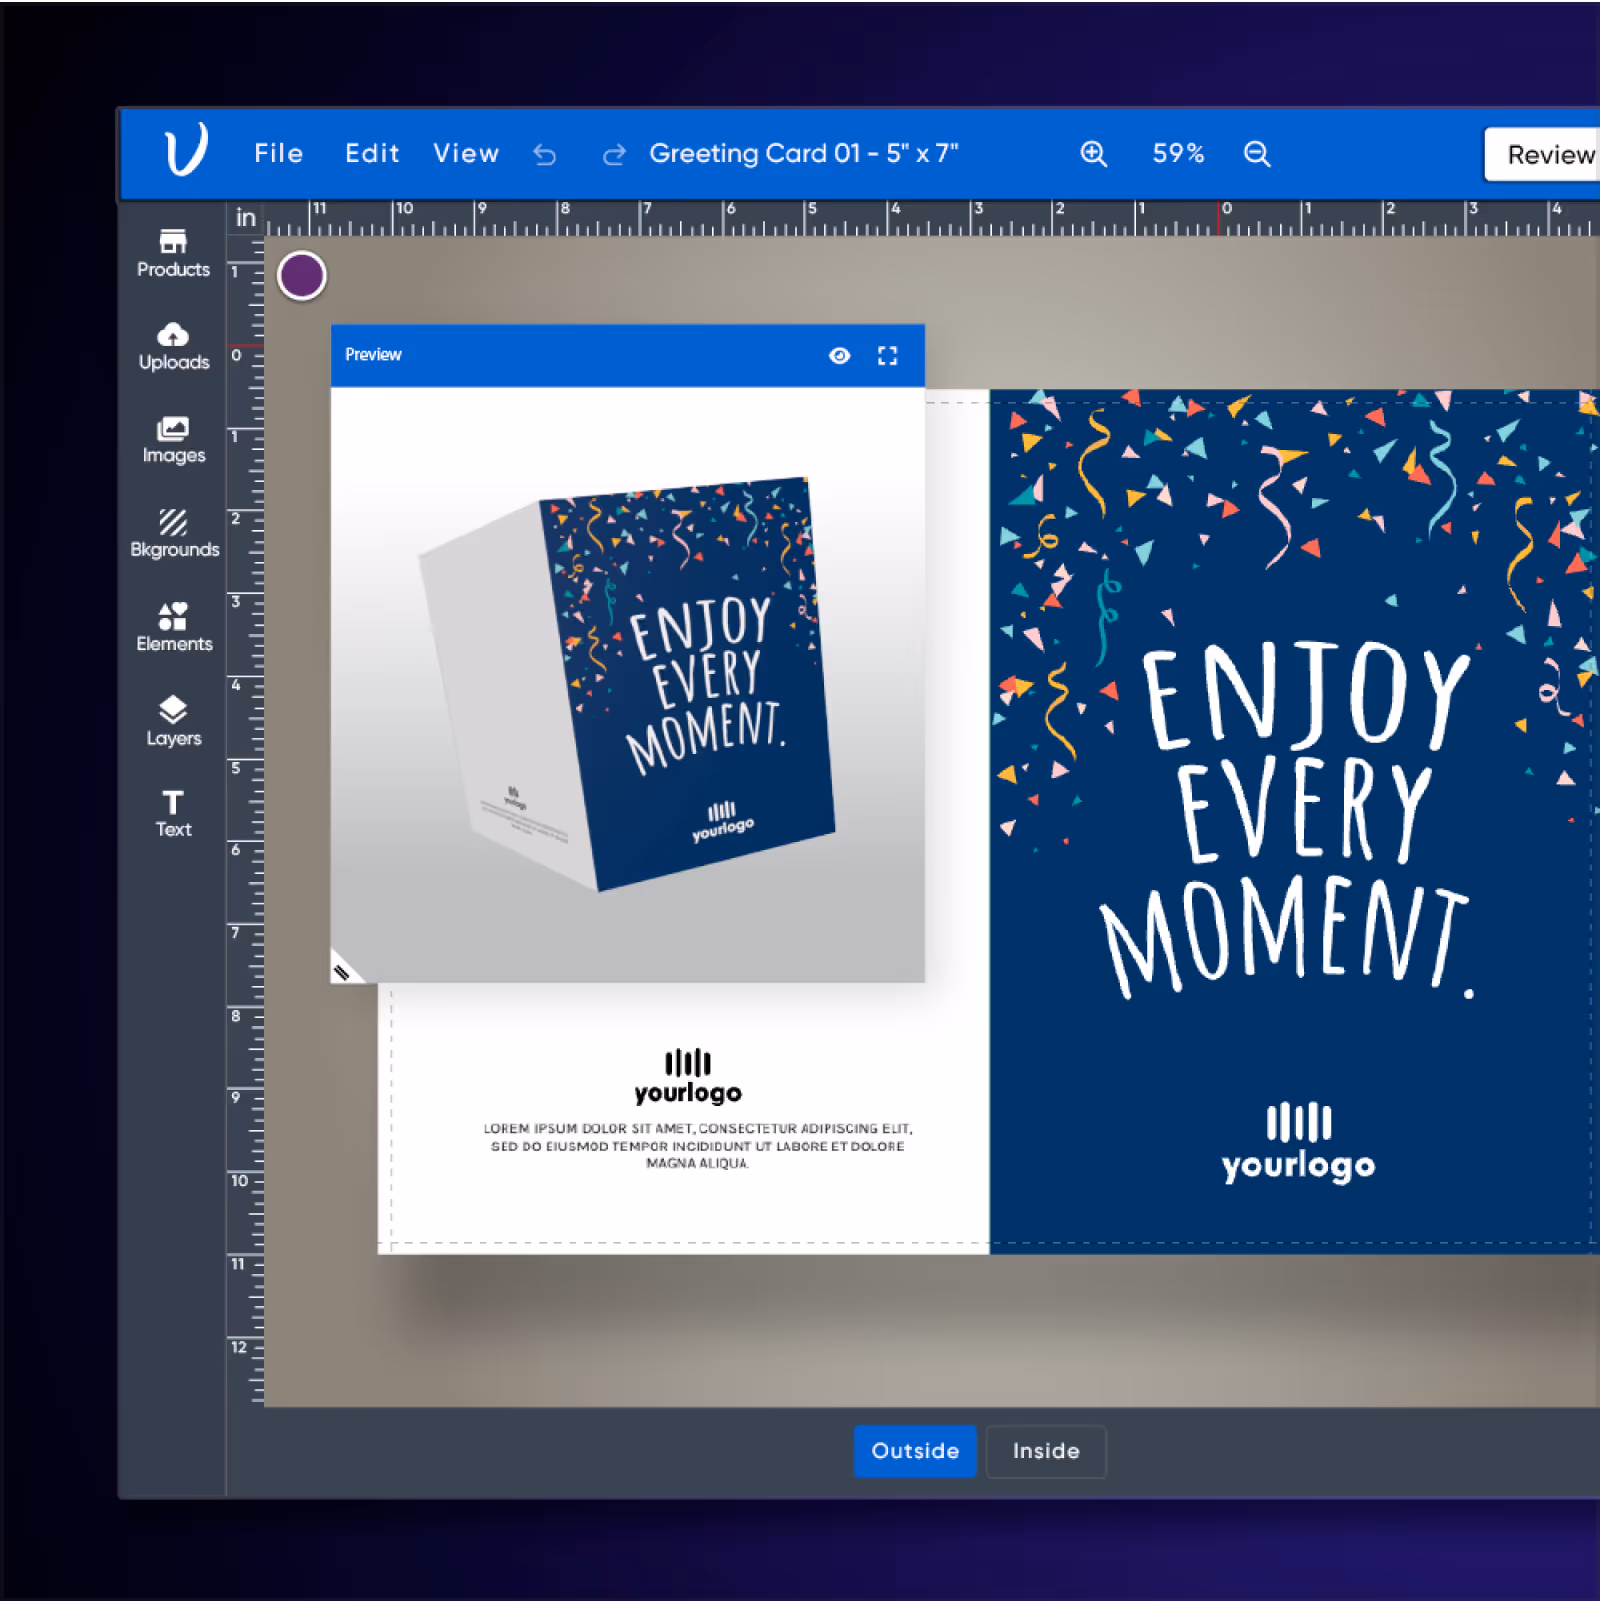Undo the last action

(x=545, y=153)
